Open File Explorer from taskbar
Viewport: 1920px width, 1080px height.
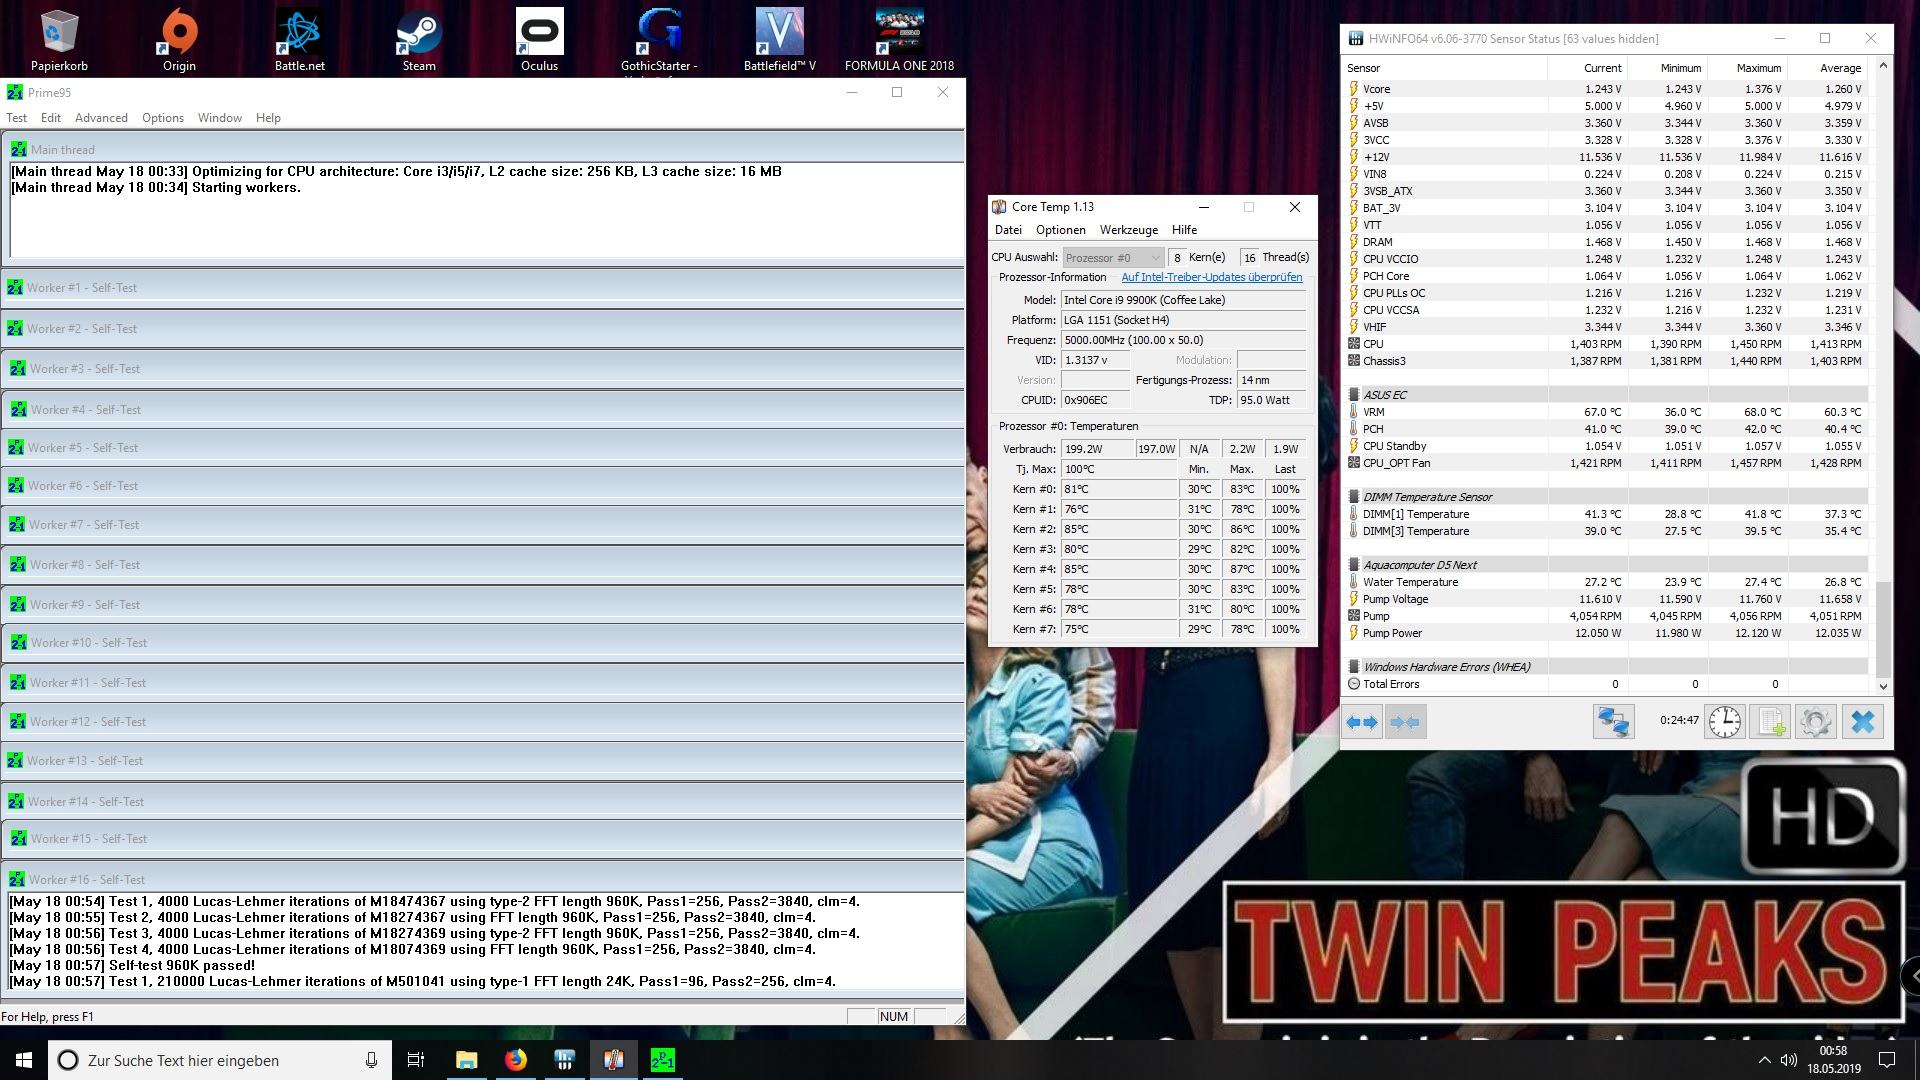[466, 1060]
